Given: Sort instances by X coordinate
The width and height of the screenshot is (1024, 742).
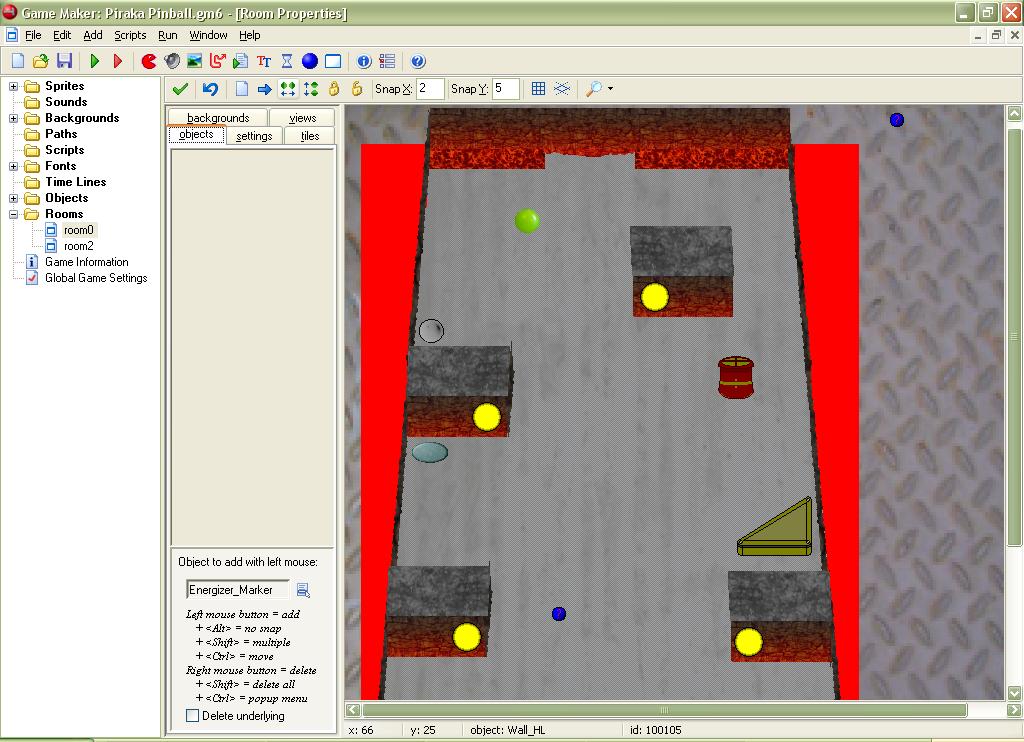Looking at the screenshot, I should click(x=287, y=88).
